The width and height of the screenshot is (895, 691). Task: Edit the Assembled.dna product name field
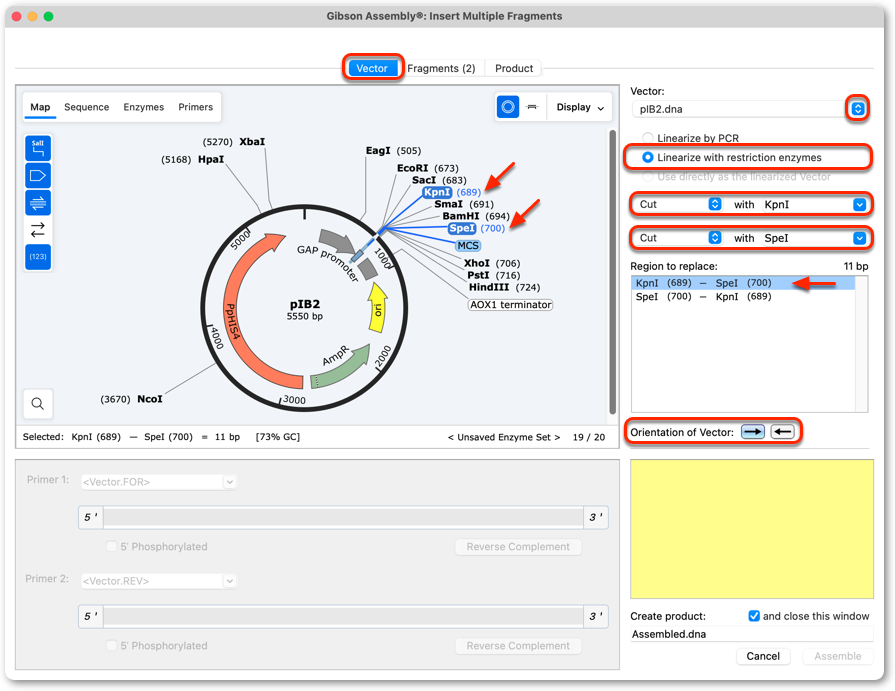tap(752, 634)
